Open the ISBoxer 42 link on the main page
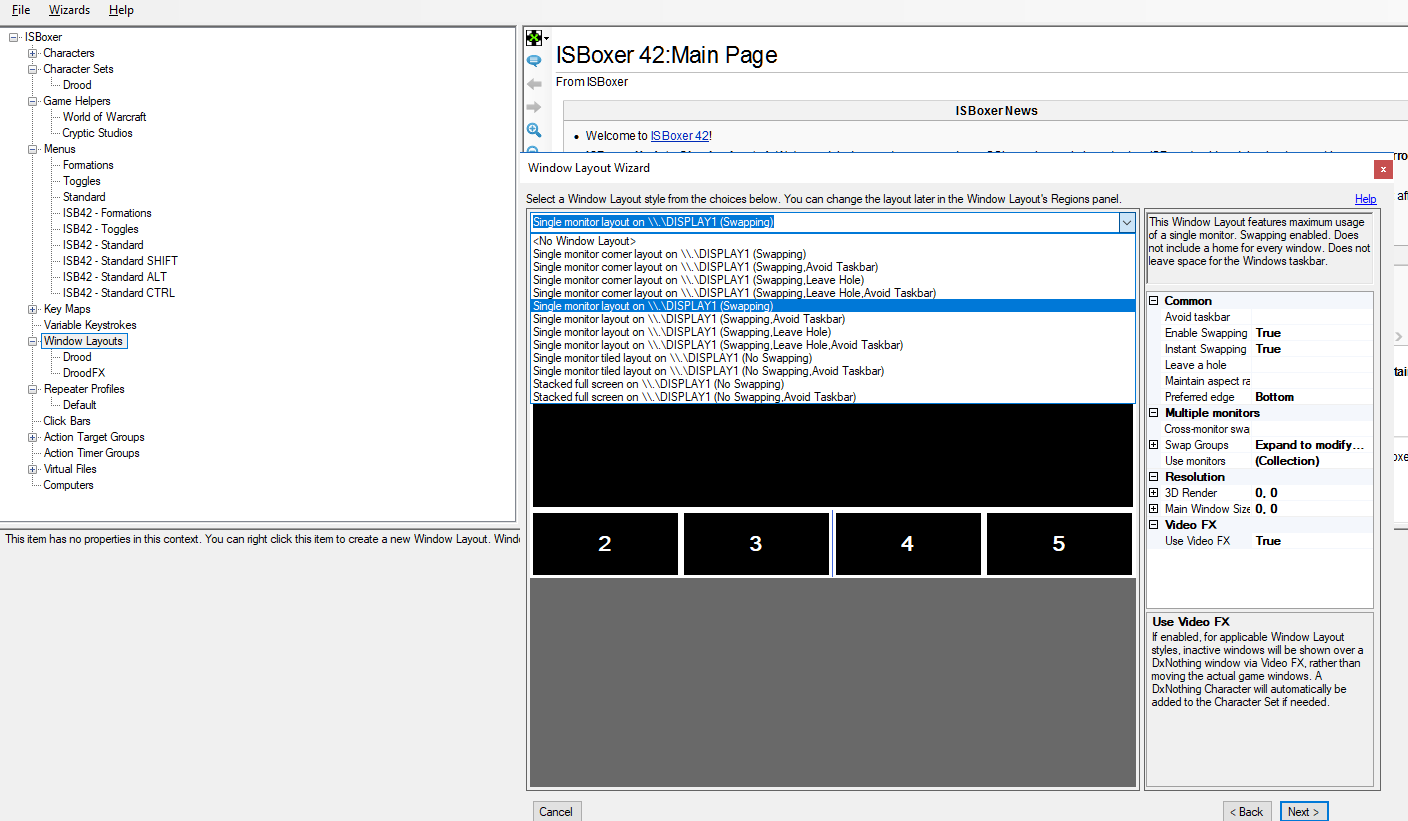The height and width of the screenshot is (821, 1408). pyautogui.click(x=679, y=136)
